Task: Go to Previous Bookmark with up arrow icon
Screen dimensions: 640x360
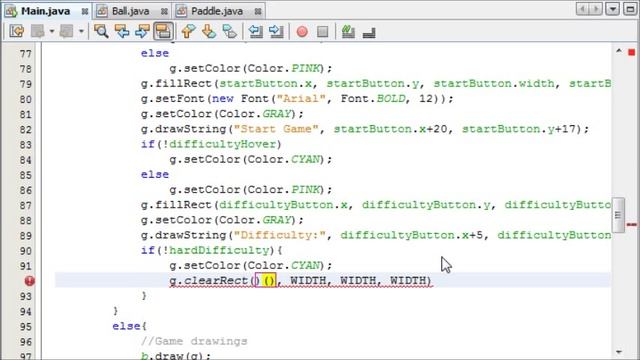Action: [x=188, y=31]
